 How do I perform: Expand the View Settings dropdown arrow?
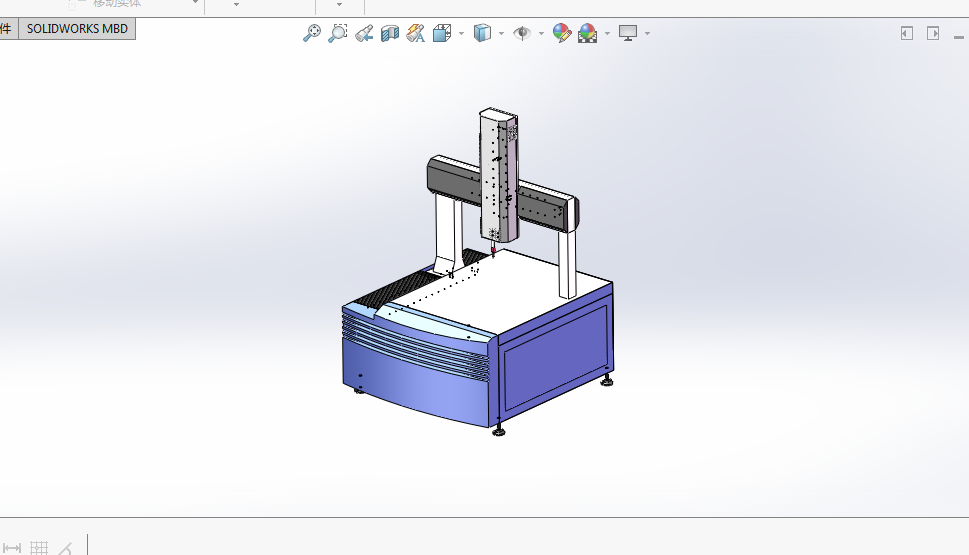(648, 33)
